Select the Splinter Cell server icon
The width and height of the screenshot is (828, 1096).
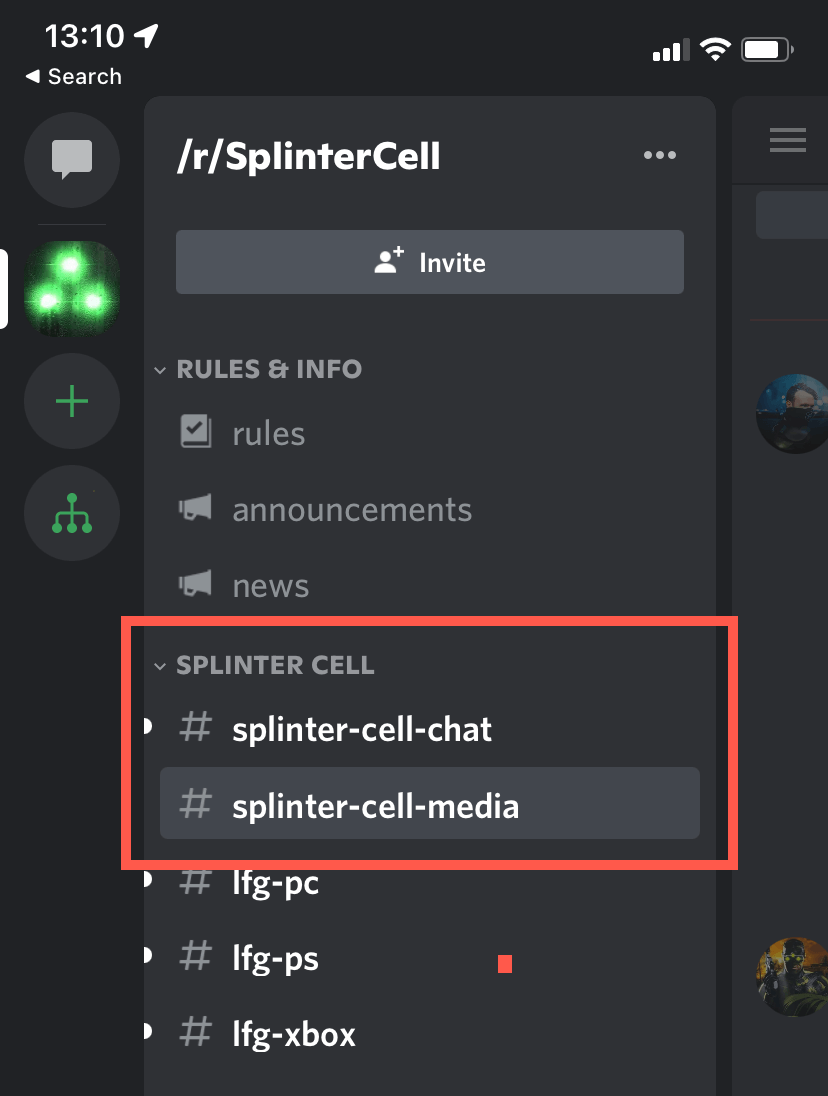click(72, 289)
